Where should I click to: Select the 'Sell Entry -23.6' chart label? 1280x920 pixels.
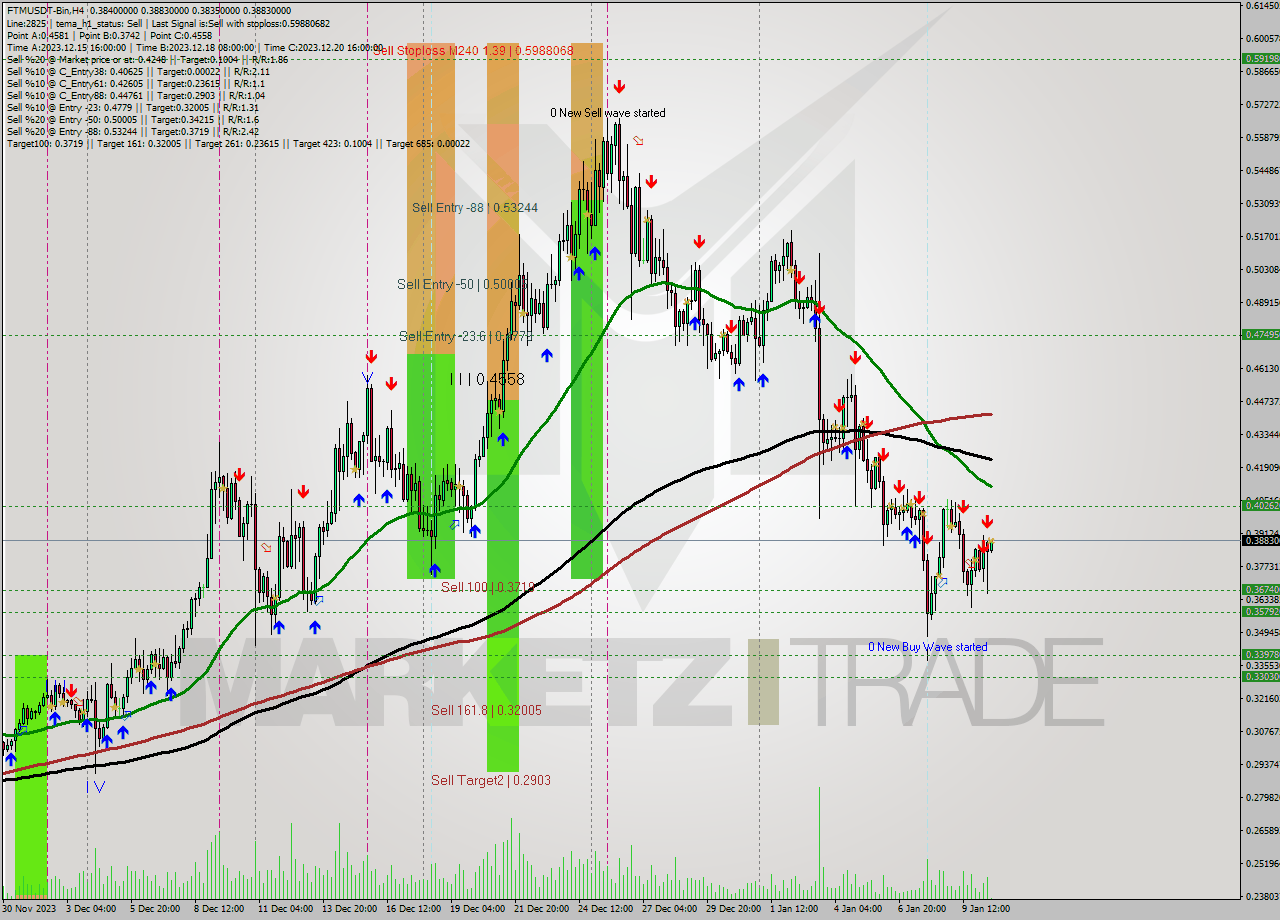pos(465,336)
